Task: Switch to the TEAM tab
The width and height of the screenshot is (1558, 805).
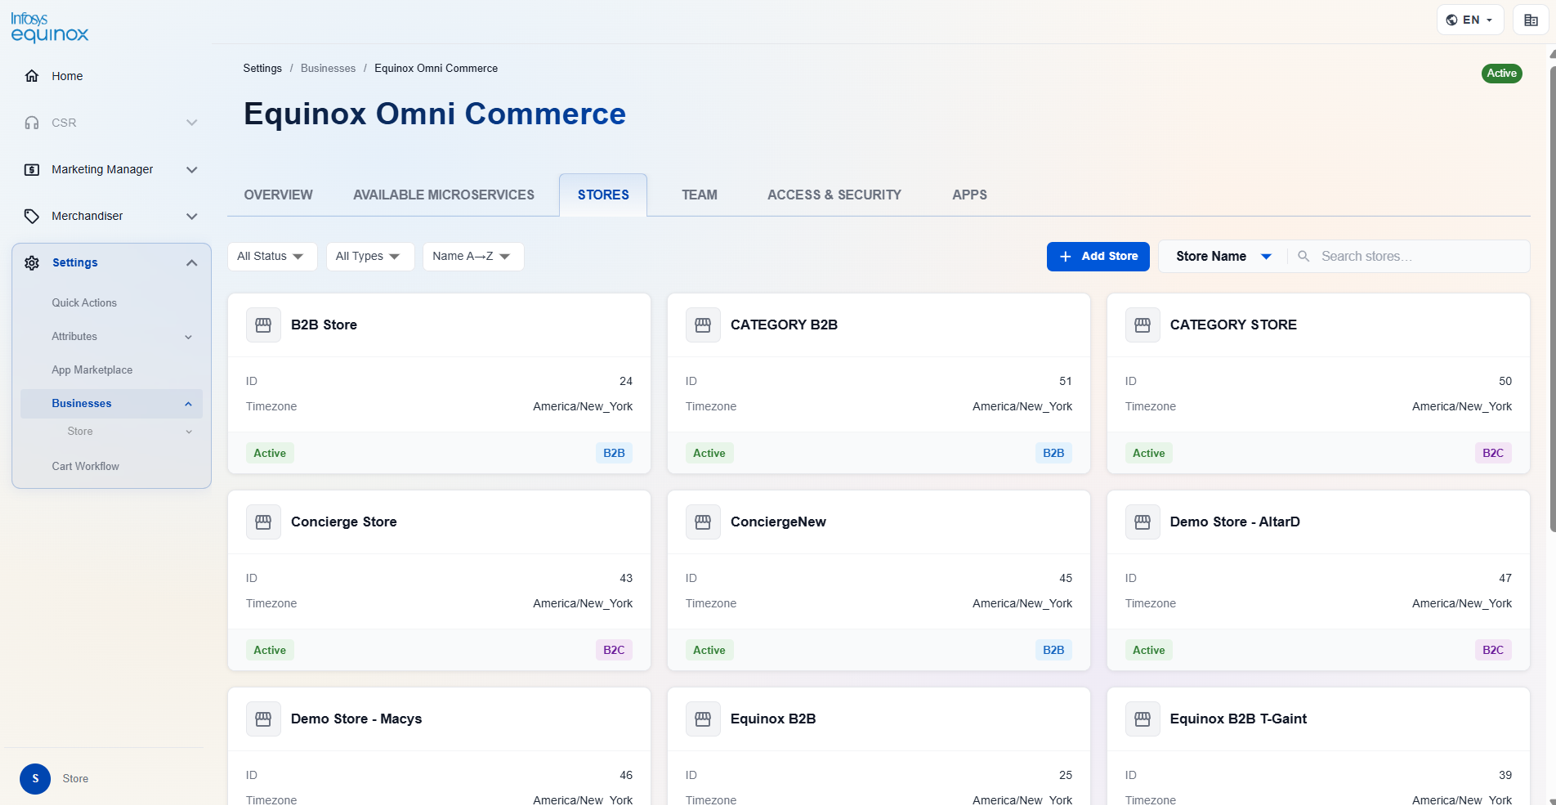Action: point(699,195)
